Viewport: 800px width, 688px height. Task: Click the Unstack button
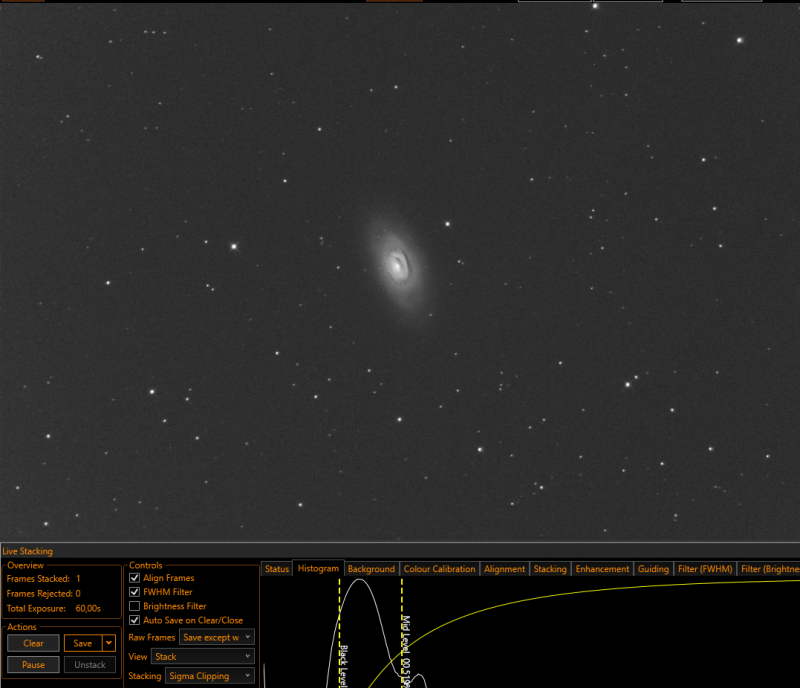[90, 665]
